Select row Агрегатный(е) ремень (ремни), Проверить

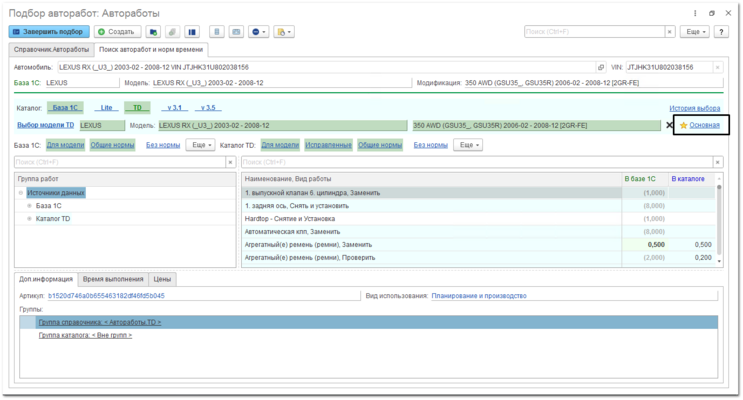478,257
